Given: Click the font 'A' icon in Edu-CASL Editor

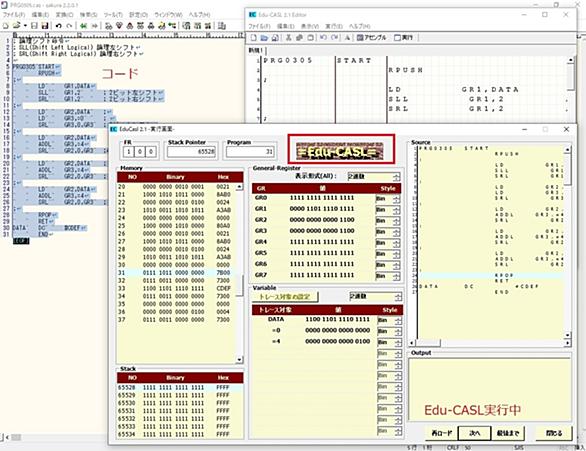Looking at the screenshot, I should pos(347,37).
